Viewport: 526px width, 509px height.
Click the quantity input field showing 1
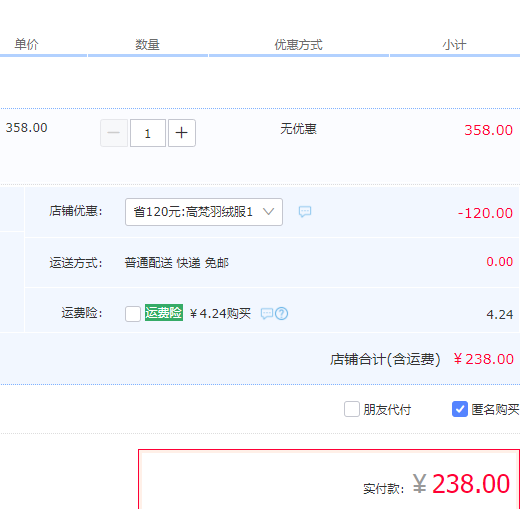148,133
